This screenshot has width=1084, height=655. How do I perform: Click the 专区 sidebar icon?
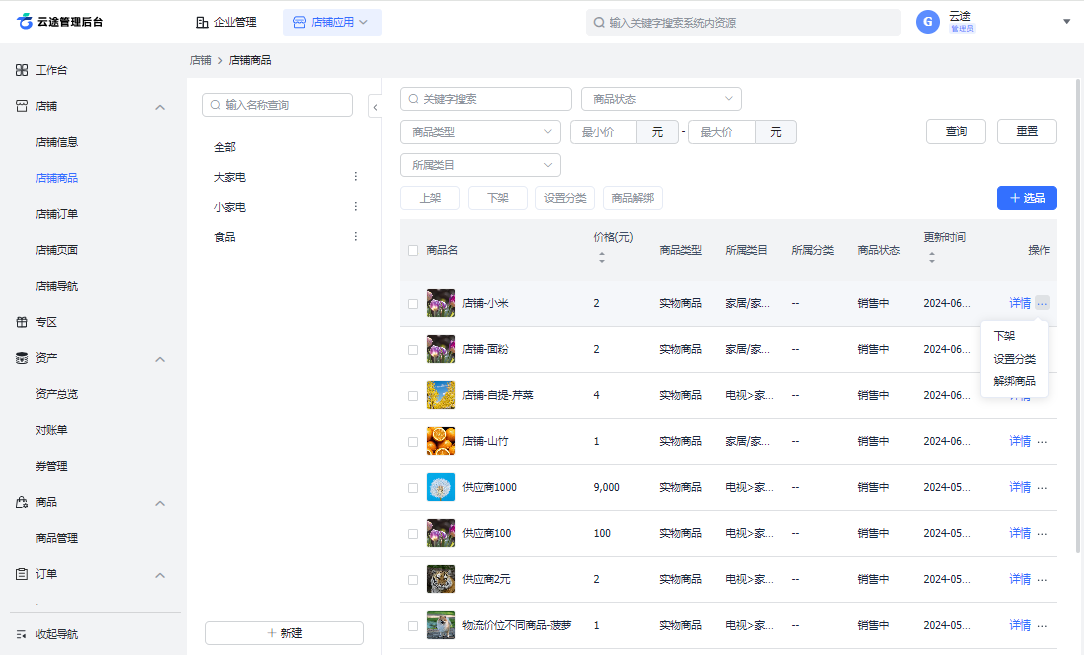tap(22, 322)
